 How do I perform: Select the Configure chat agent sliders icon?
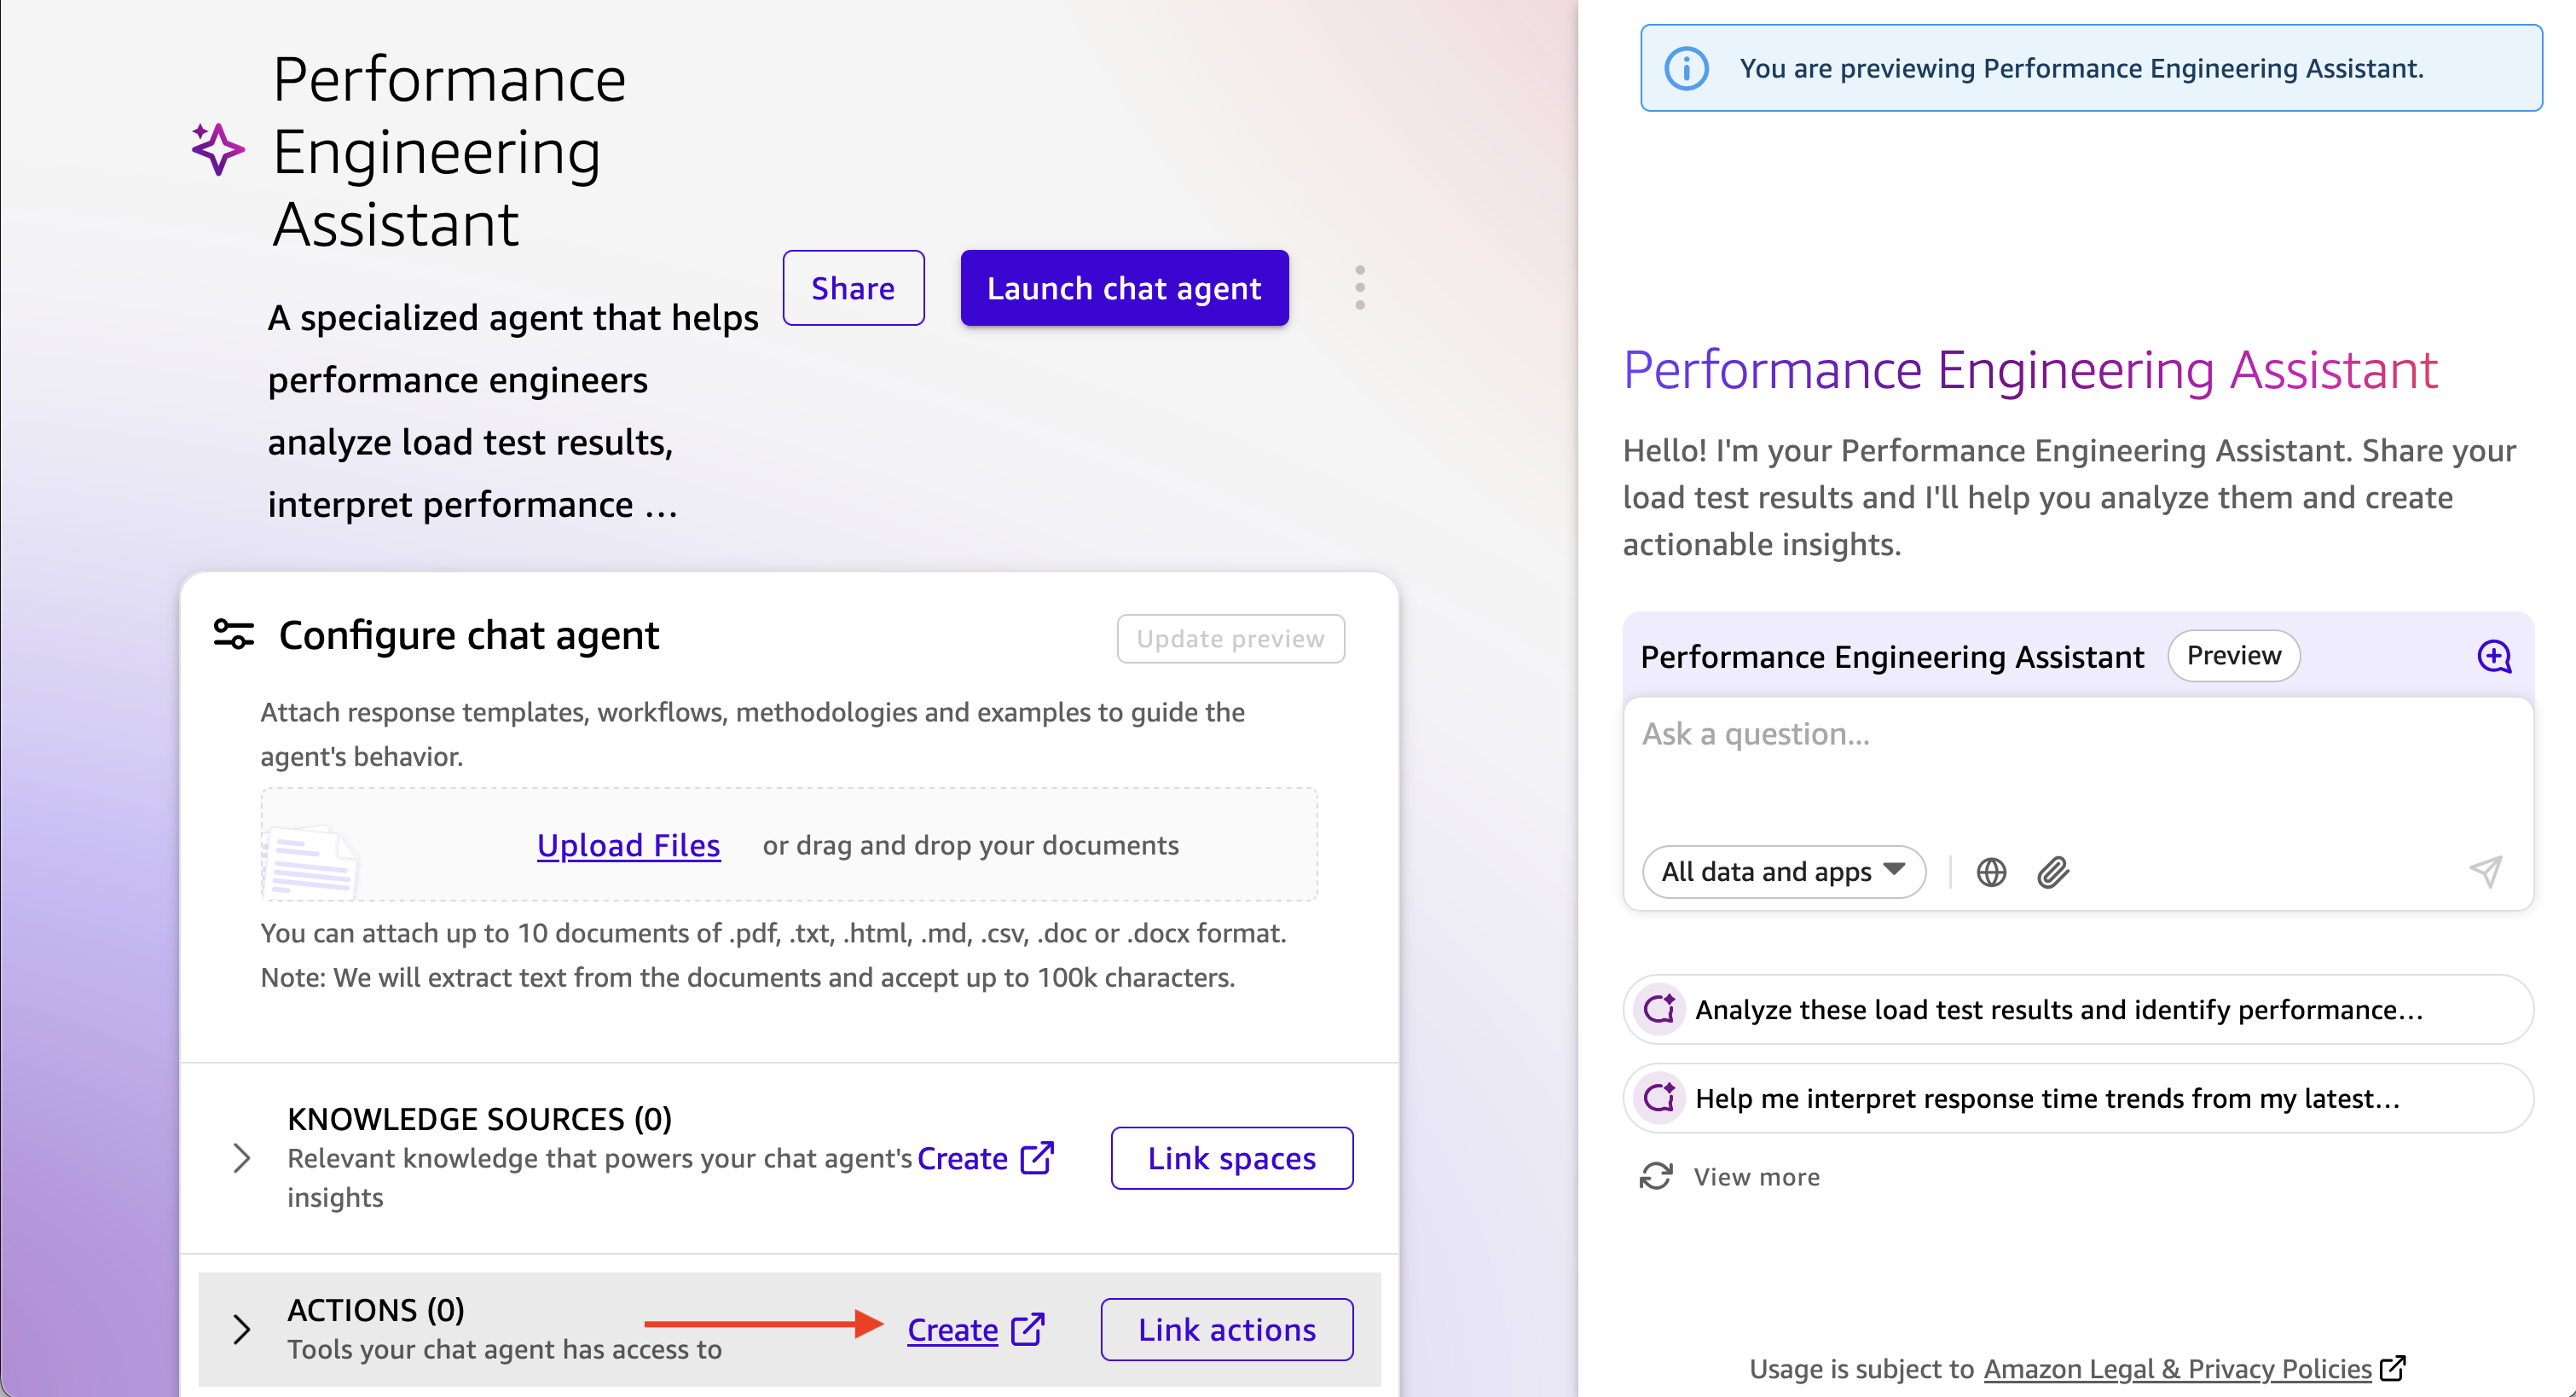coord(233,635)
